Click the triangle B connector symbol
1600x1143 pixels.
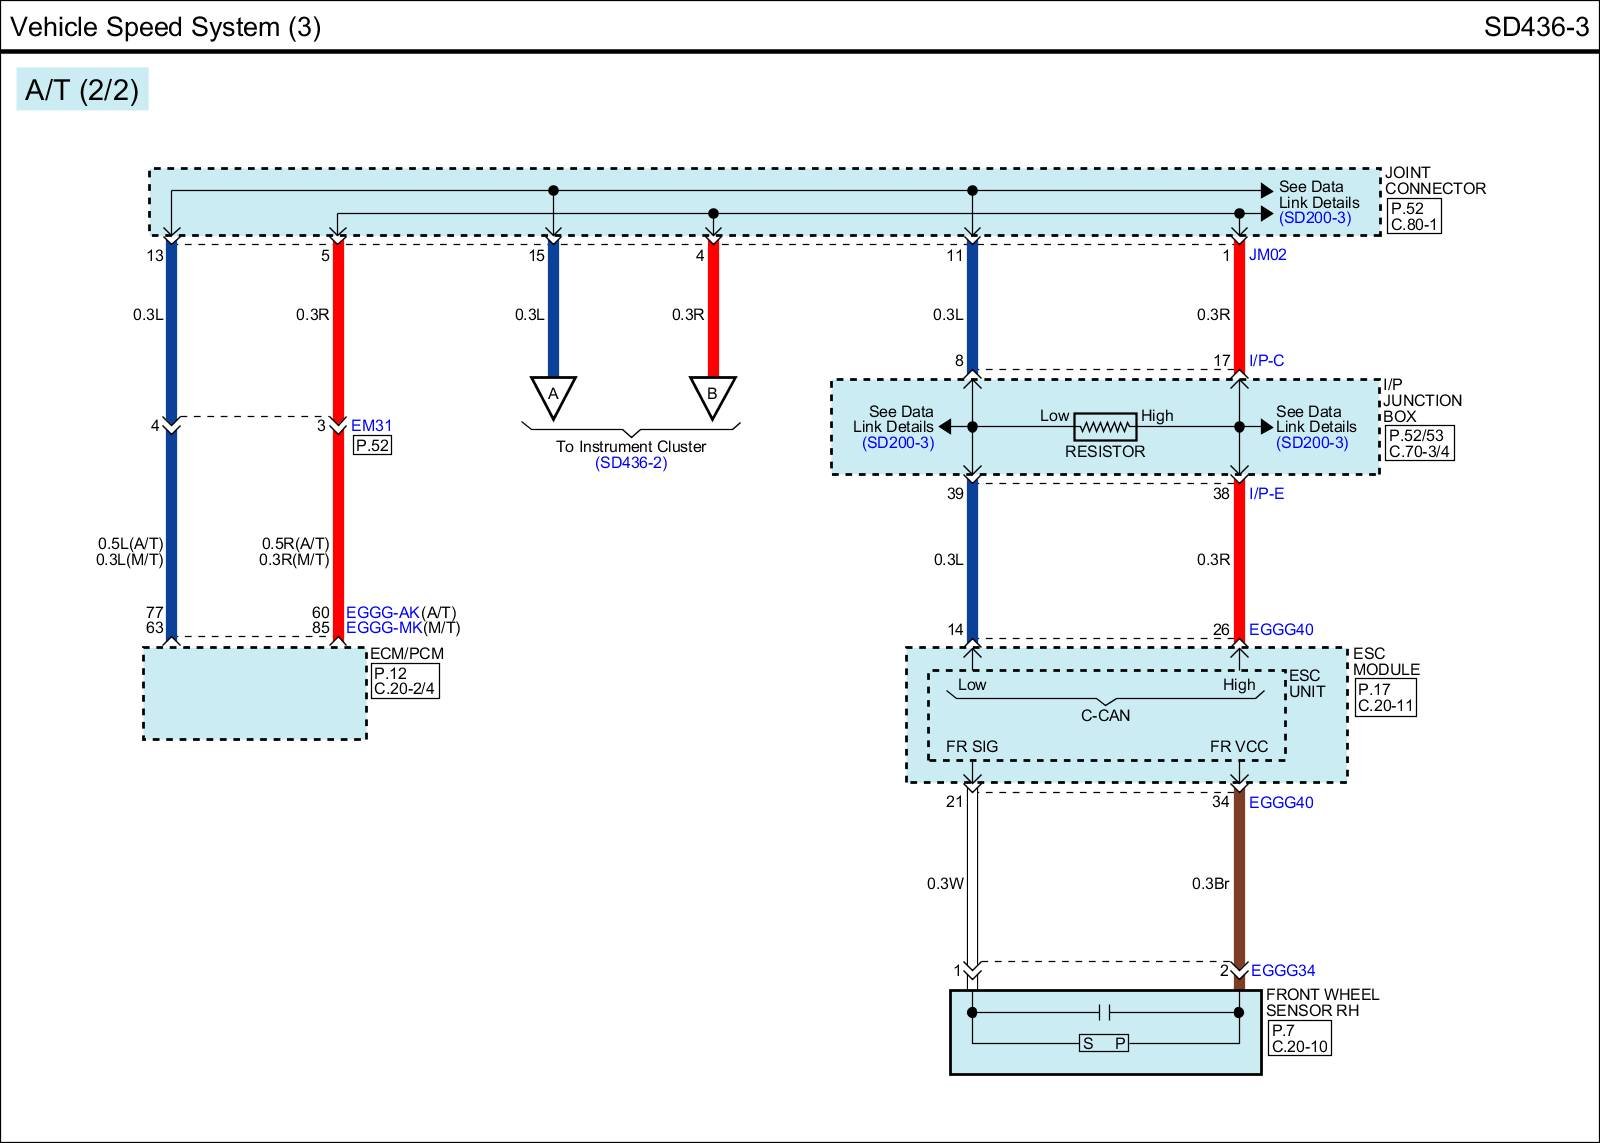pos(712,397)
